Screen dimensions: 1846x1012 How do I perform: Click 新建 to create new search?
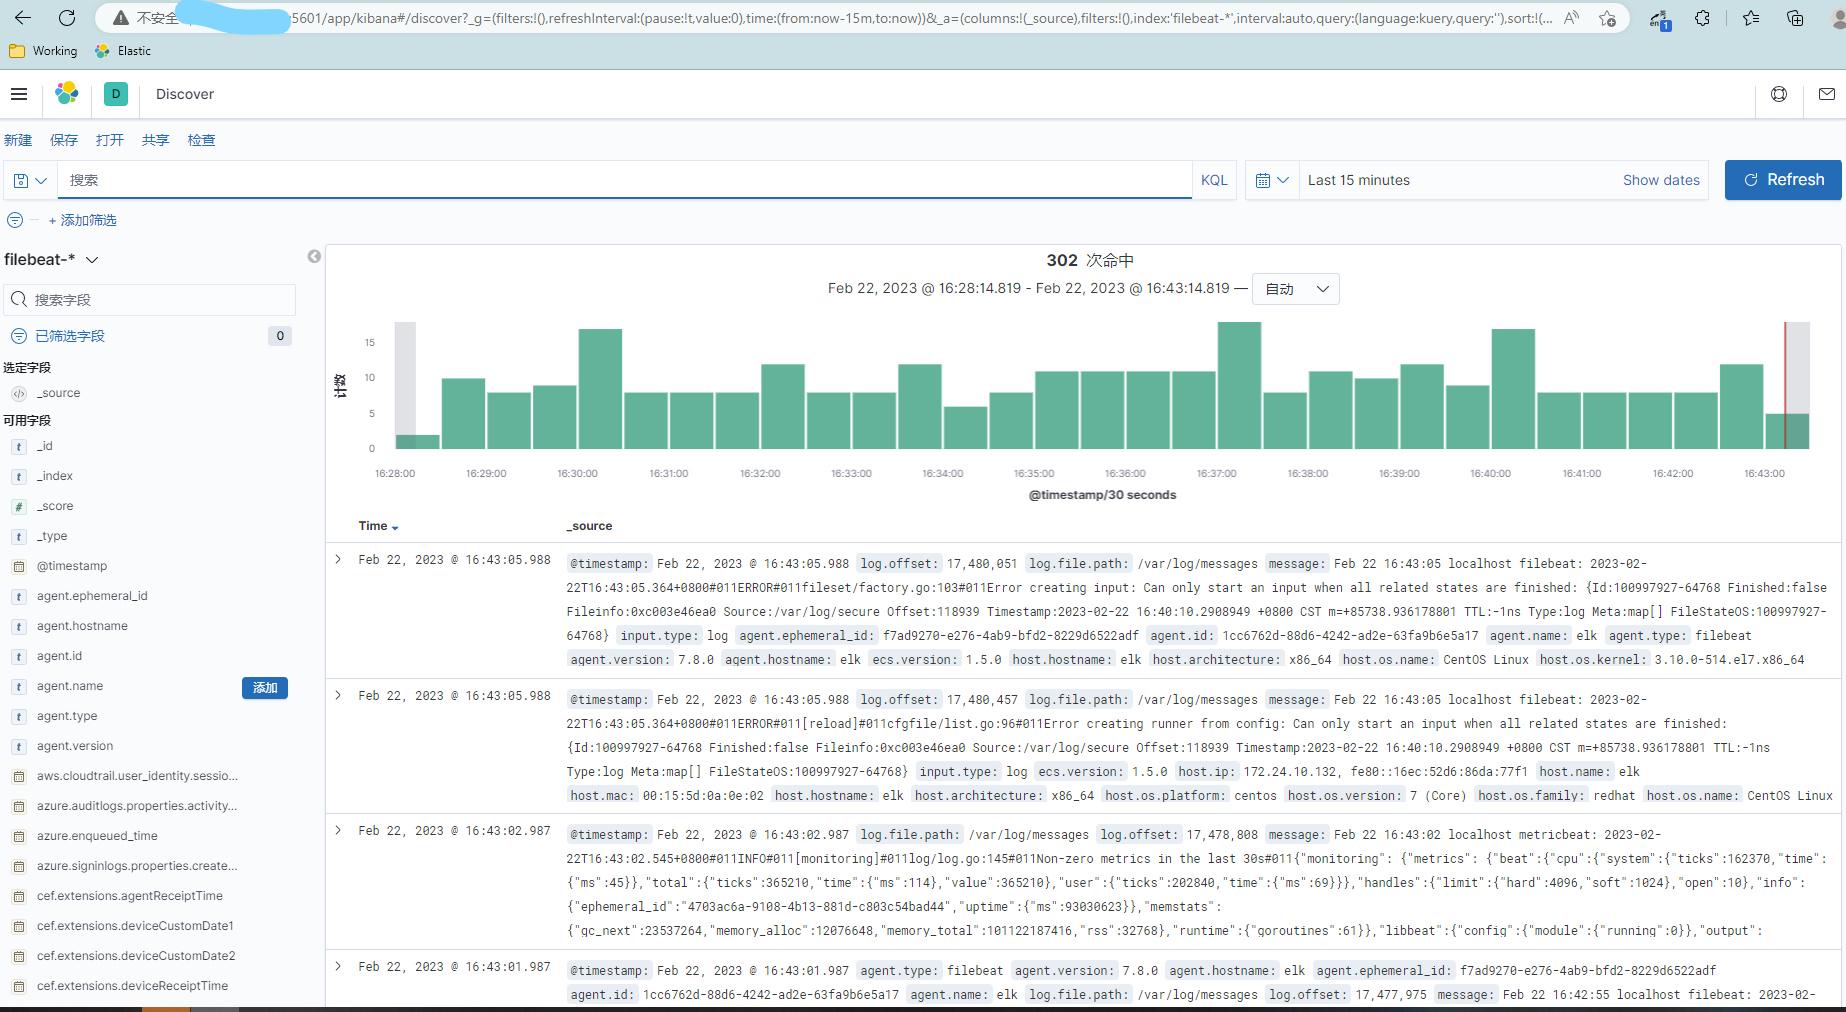point(18,140)
